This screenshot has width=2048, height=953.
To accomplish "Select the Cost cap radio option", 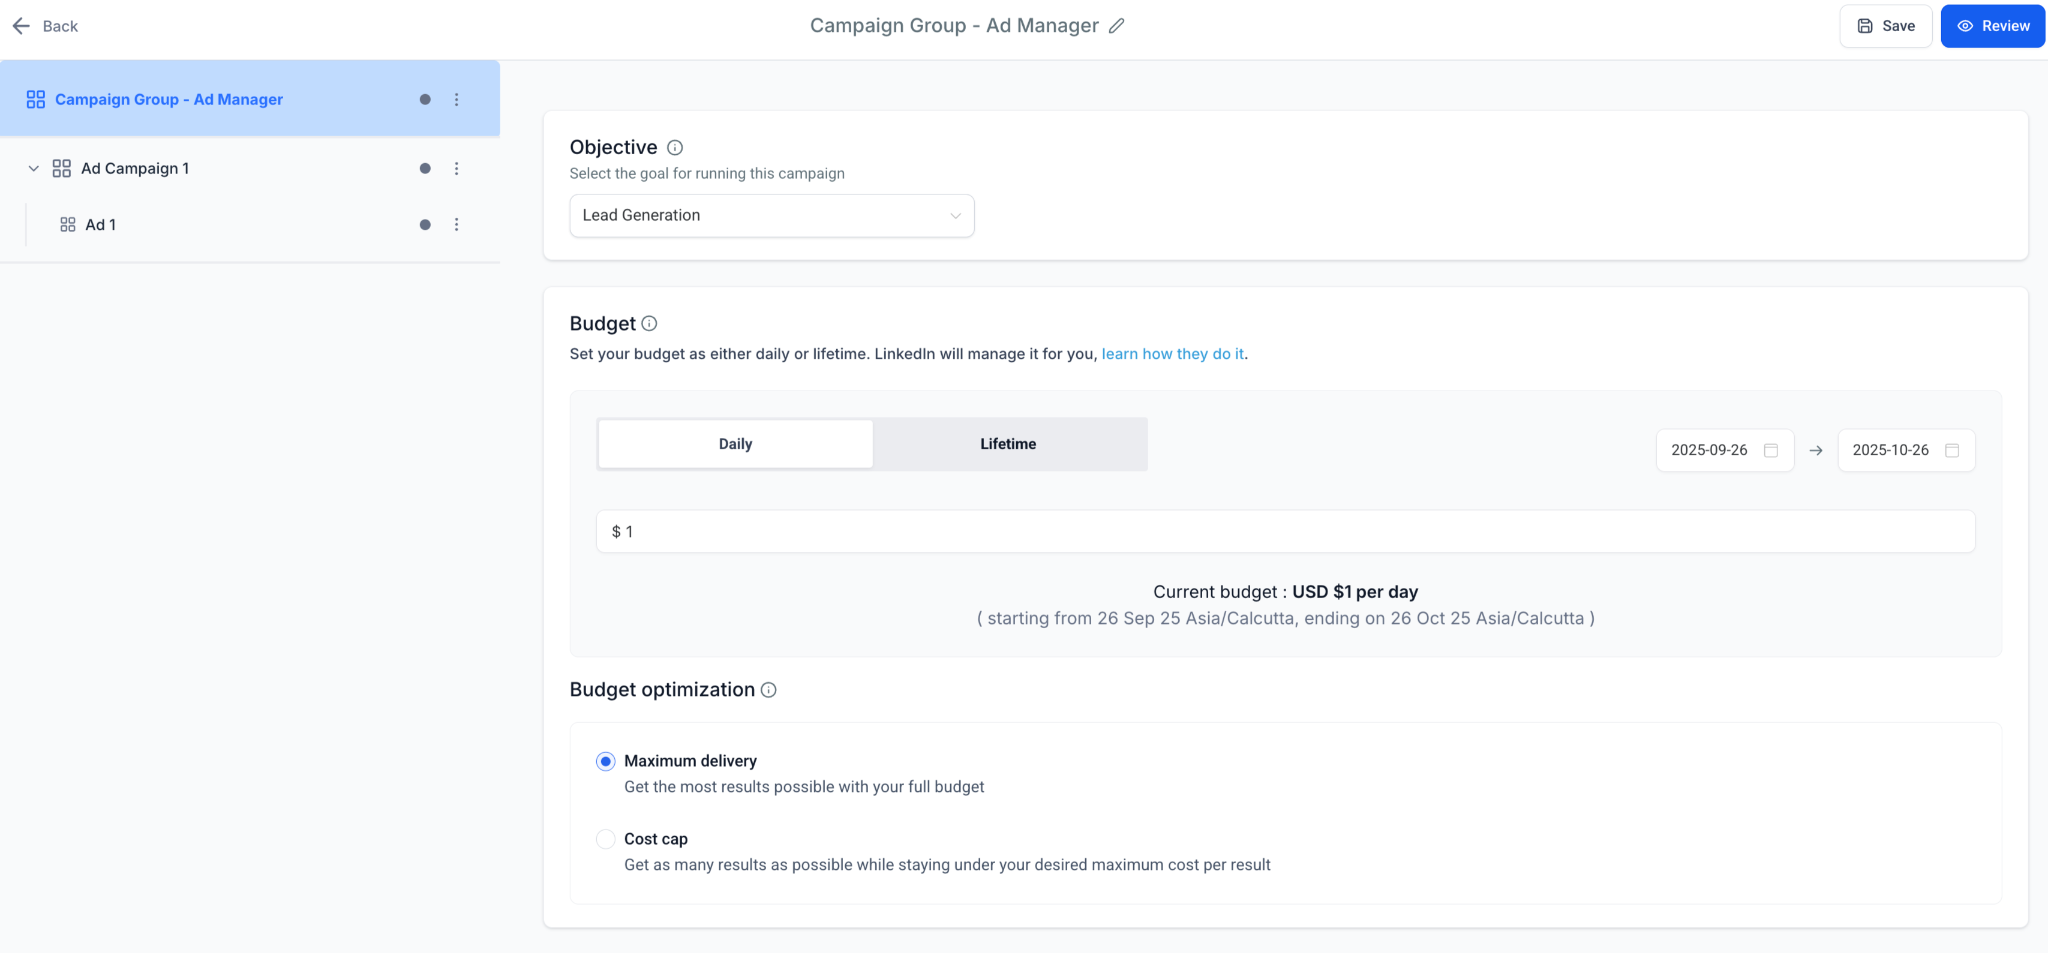I will 606,839.
